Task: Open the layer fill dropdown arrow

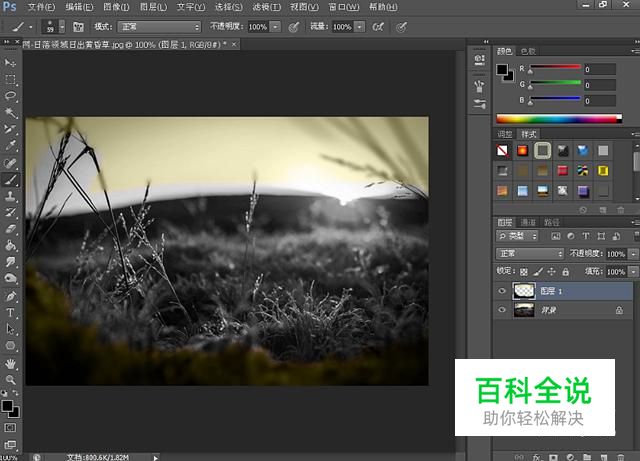Action: point(633,272)
